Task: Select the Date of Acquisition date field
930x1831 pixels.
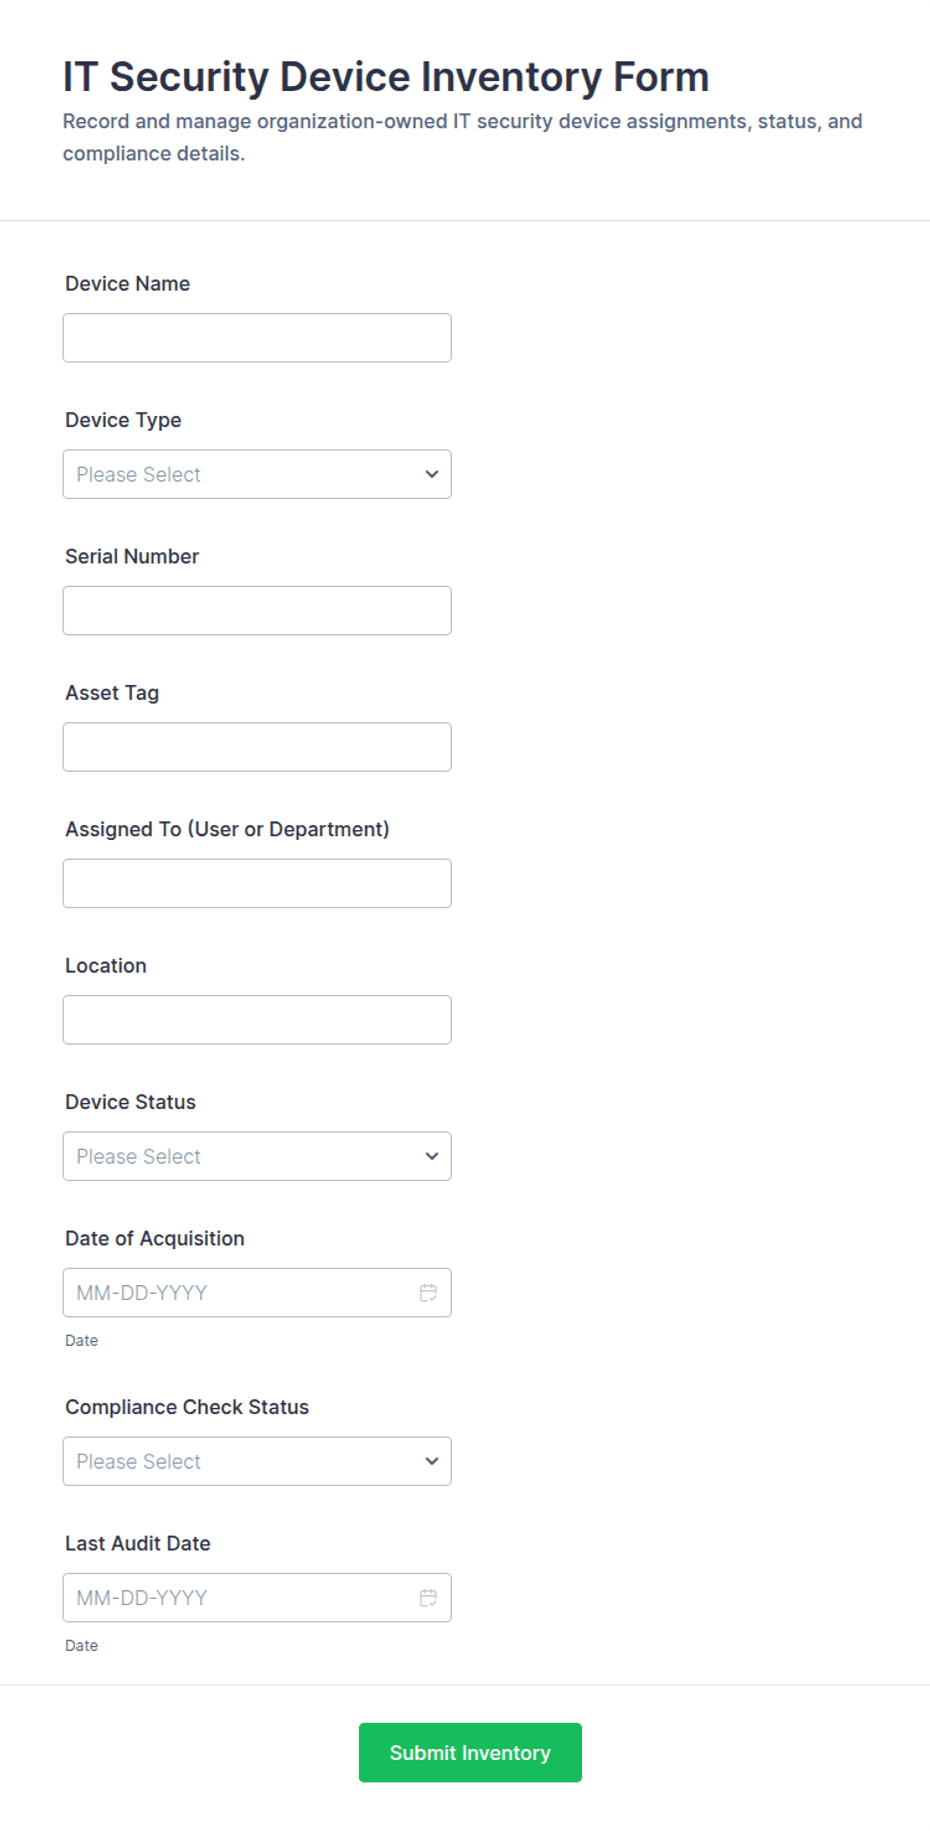Action: coord(257,1293)
